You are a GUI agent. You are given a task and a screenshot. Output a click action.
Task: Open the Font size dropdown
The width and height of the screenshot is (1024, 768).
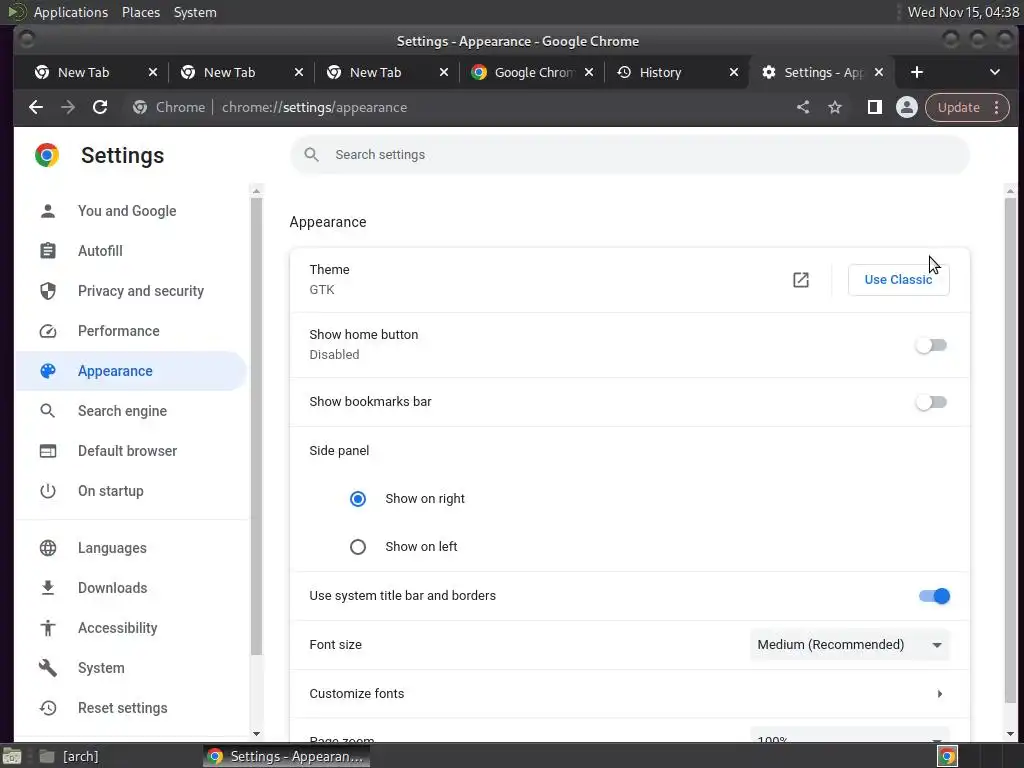(x=850, y=645)
